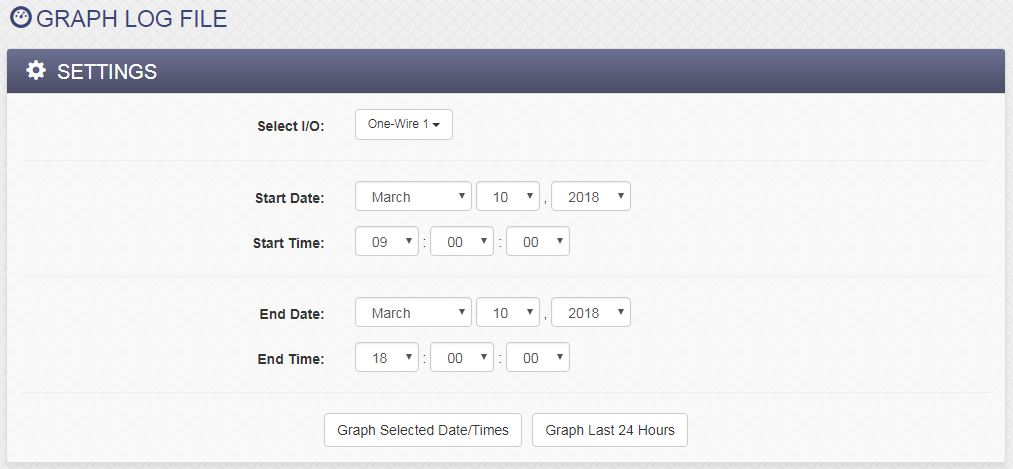
Task: Click the Start Time label
Action: (x=289, y=243)
